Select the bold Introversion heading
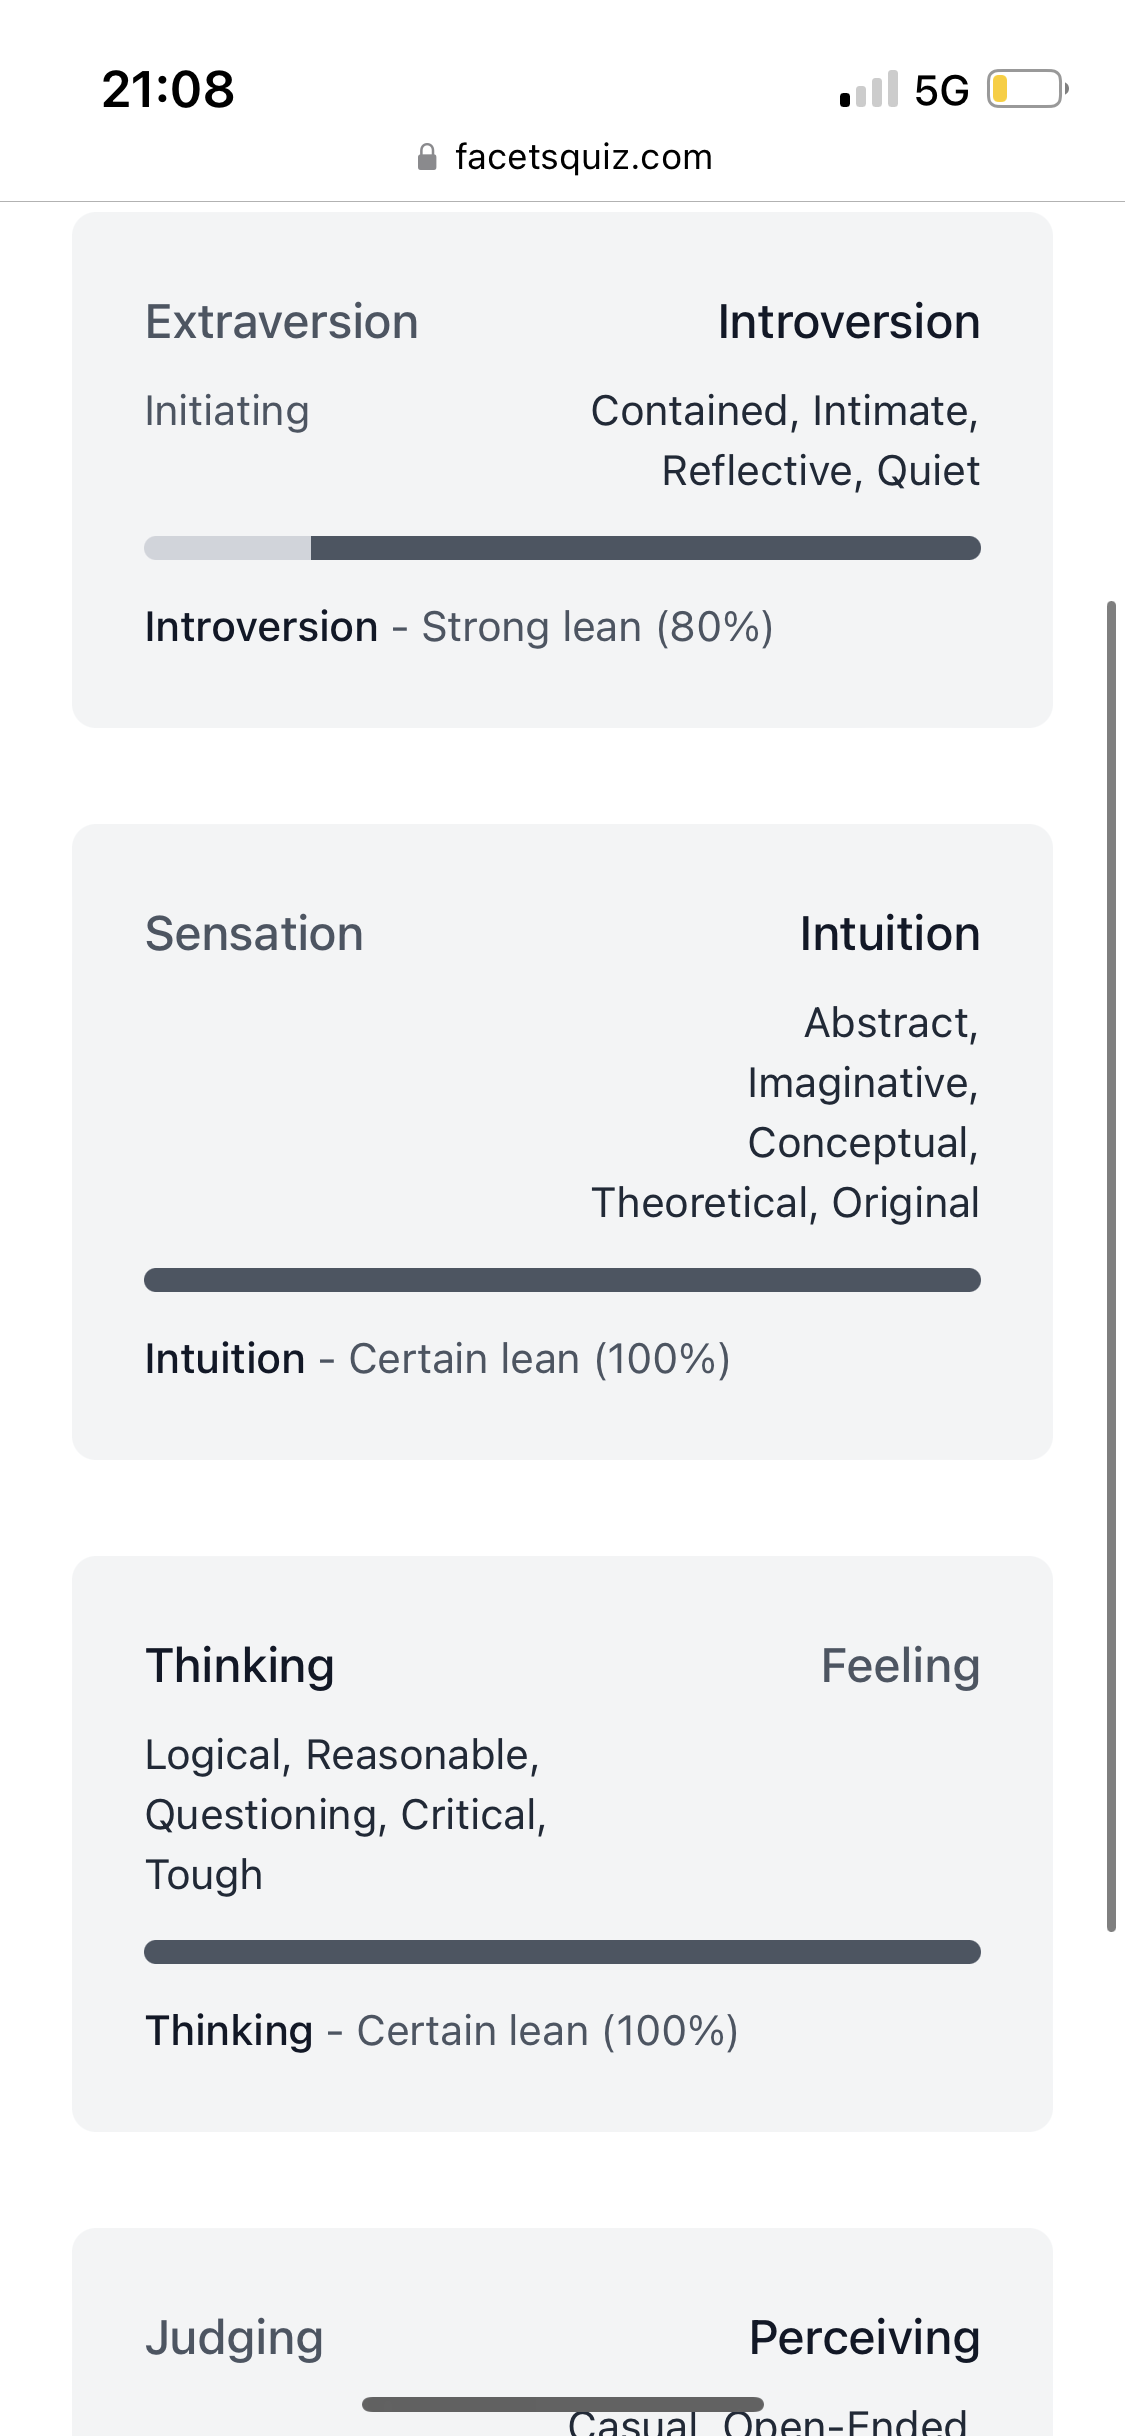 (x=848, y=322)
